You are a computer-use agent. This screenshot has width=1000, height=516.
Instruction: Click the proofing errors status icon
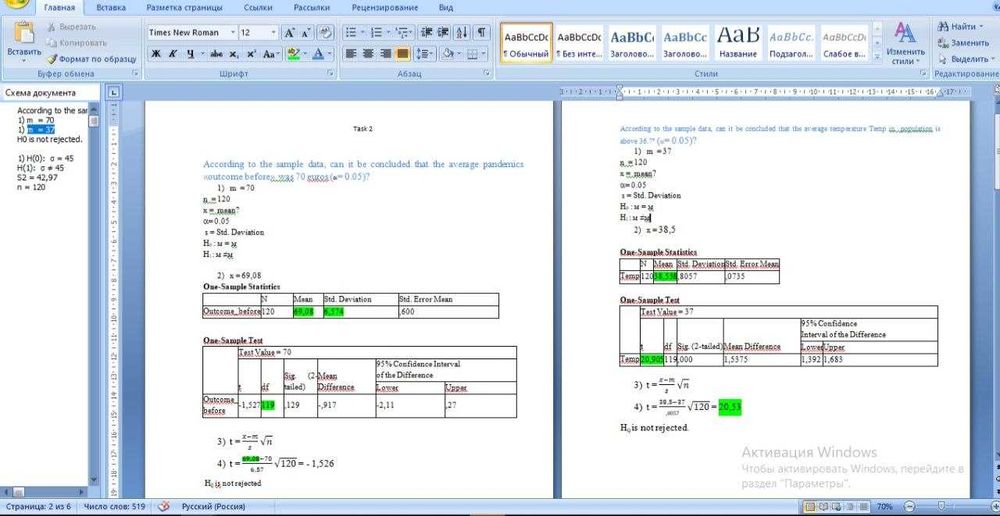pyautogui.click(x=164, y=506)
